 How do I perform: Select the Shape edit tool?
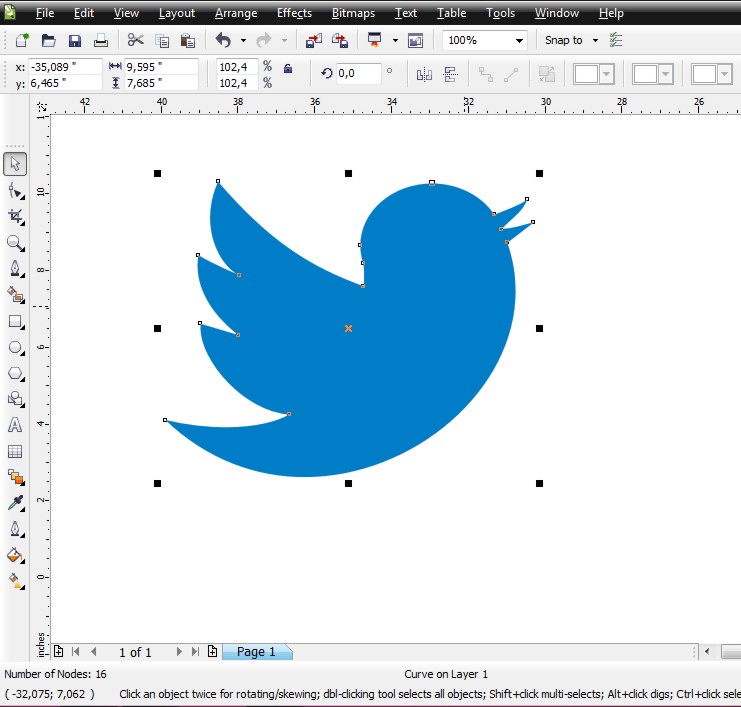16,191
